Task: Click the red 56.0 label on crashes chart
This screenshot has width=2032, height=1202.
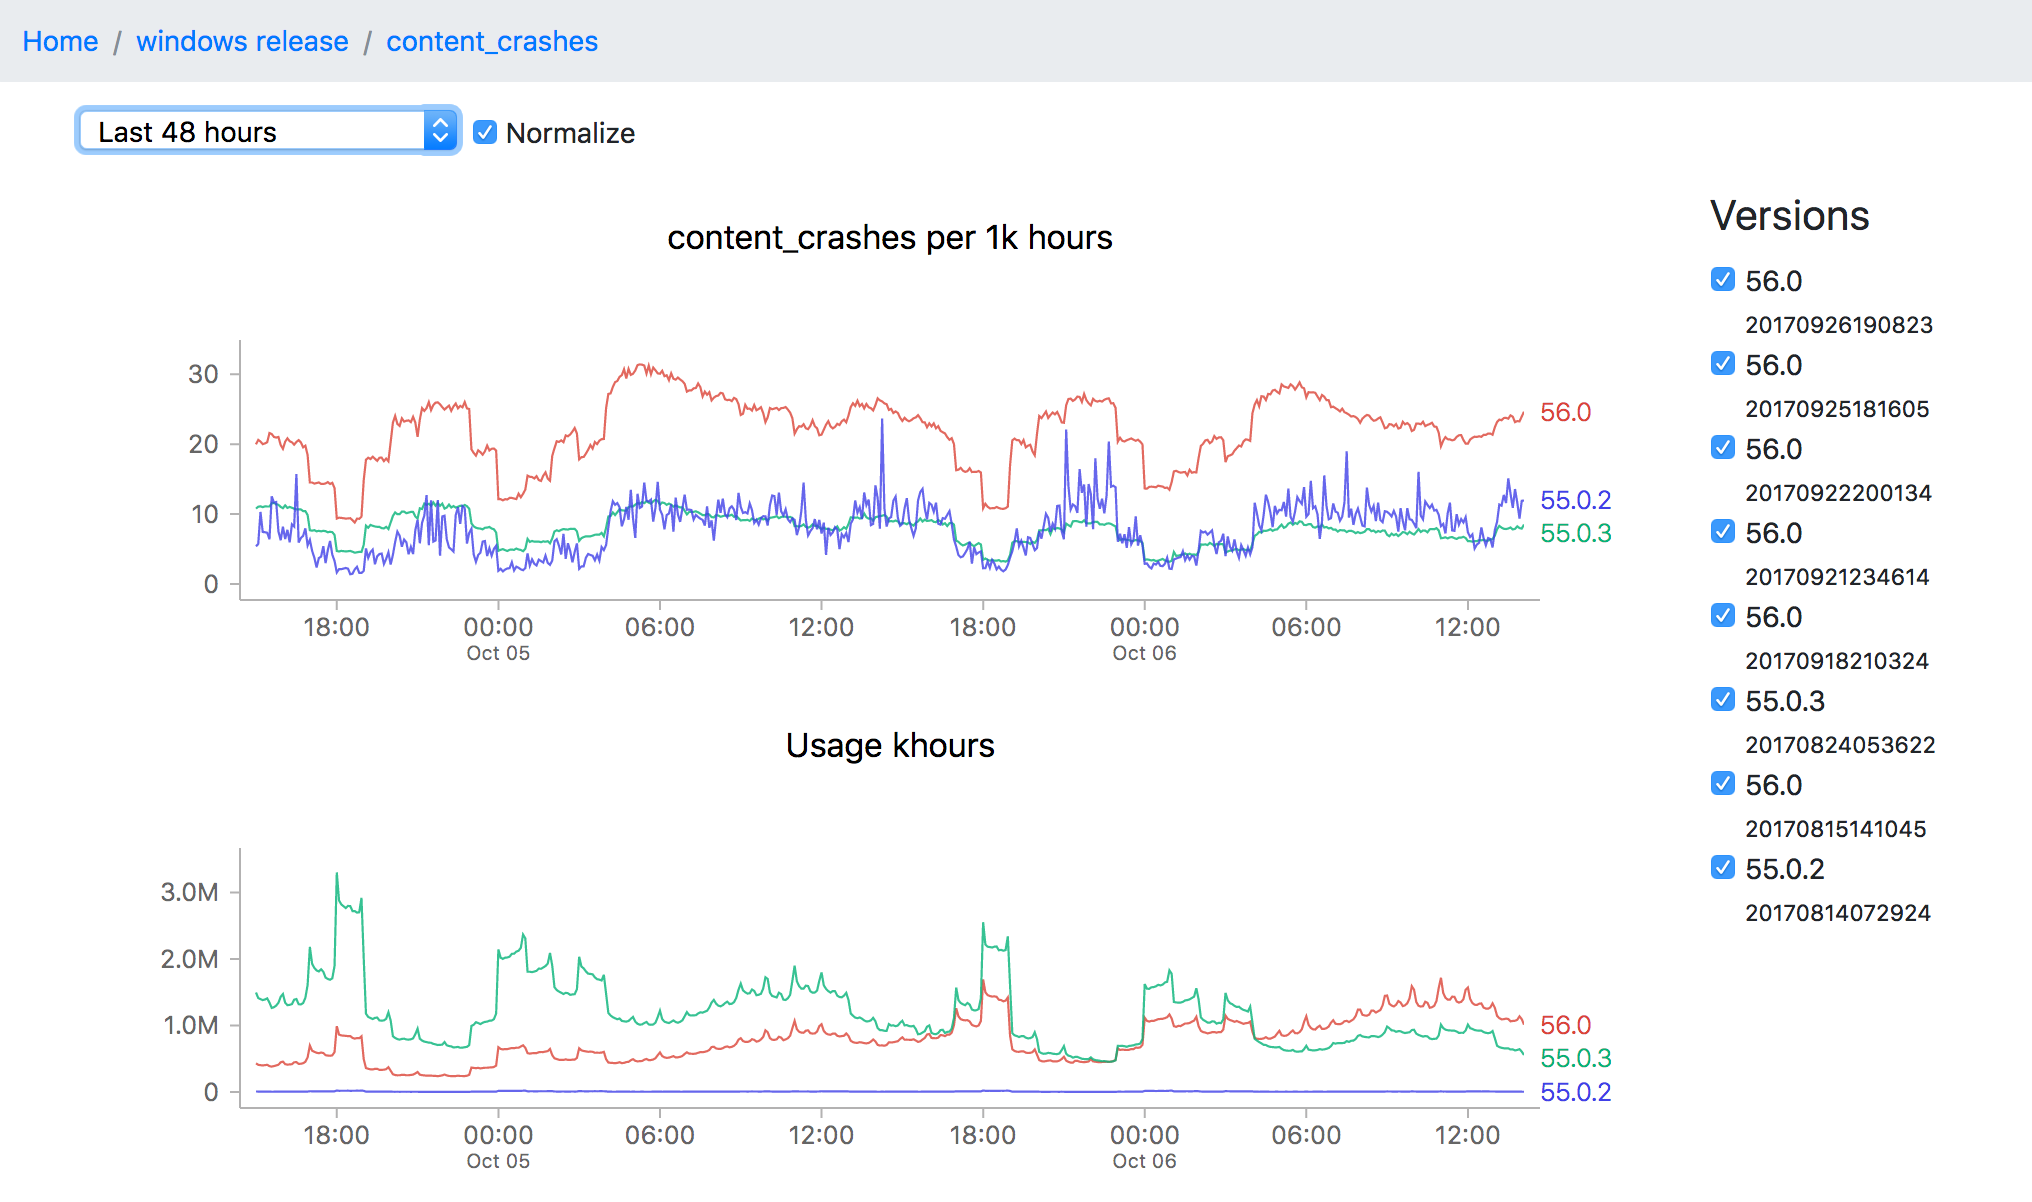Action: [x=1565, y=412]
